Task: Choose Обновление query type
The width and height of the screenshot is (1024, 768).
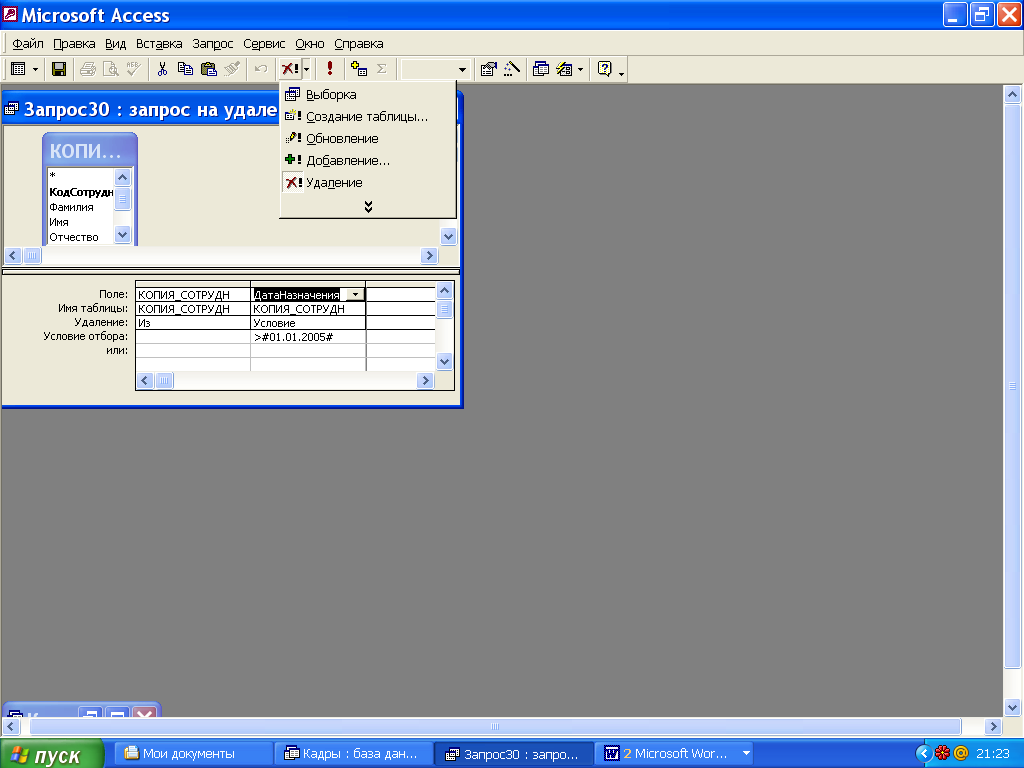Action: pos(368,138)
